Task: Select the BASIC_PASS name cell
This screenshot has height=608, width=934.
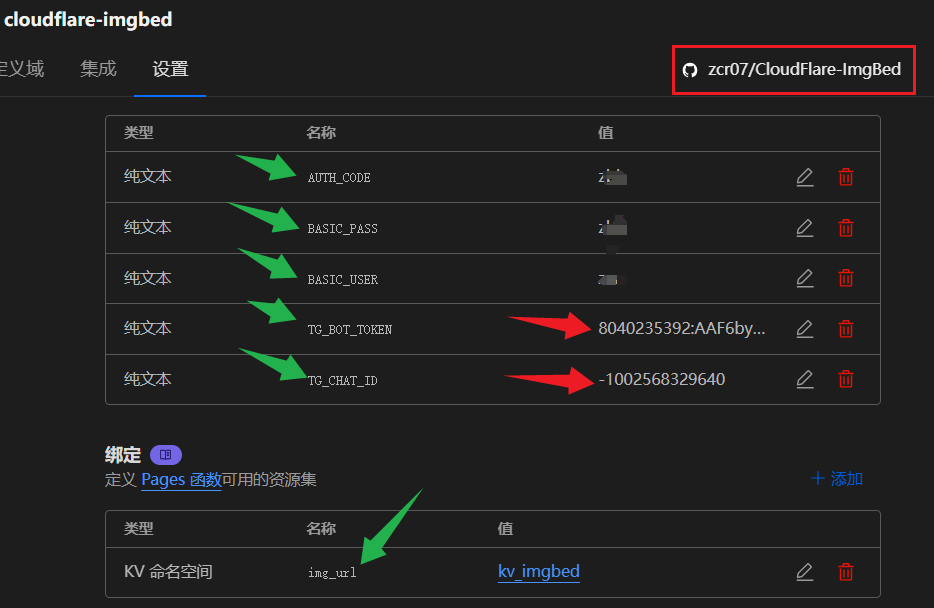Action: 343,229
